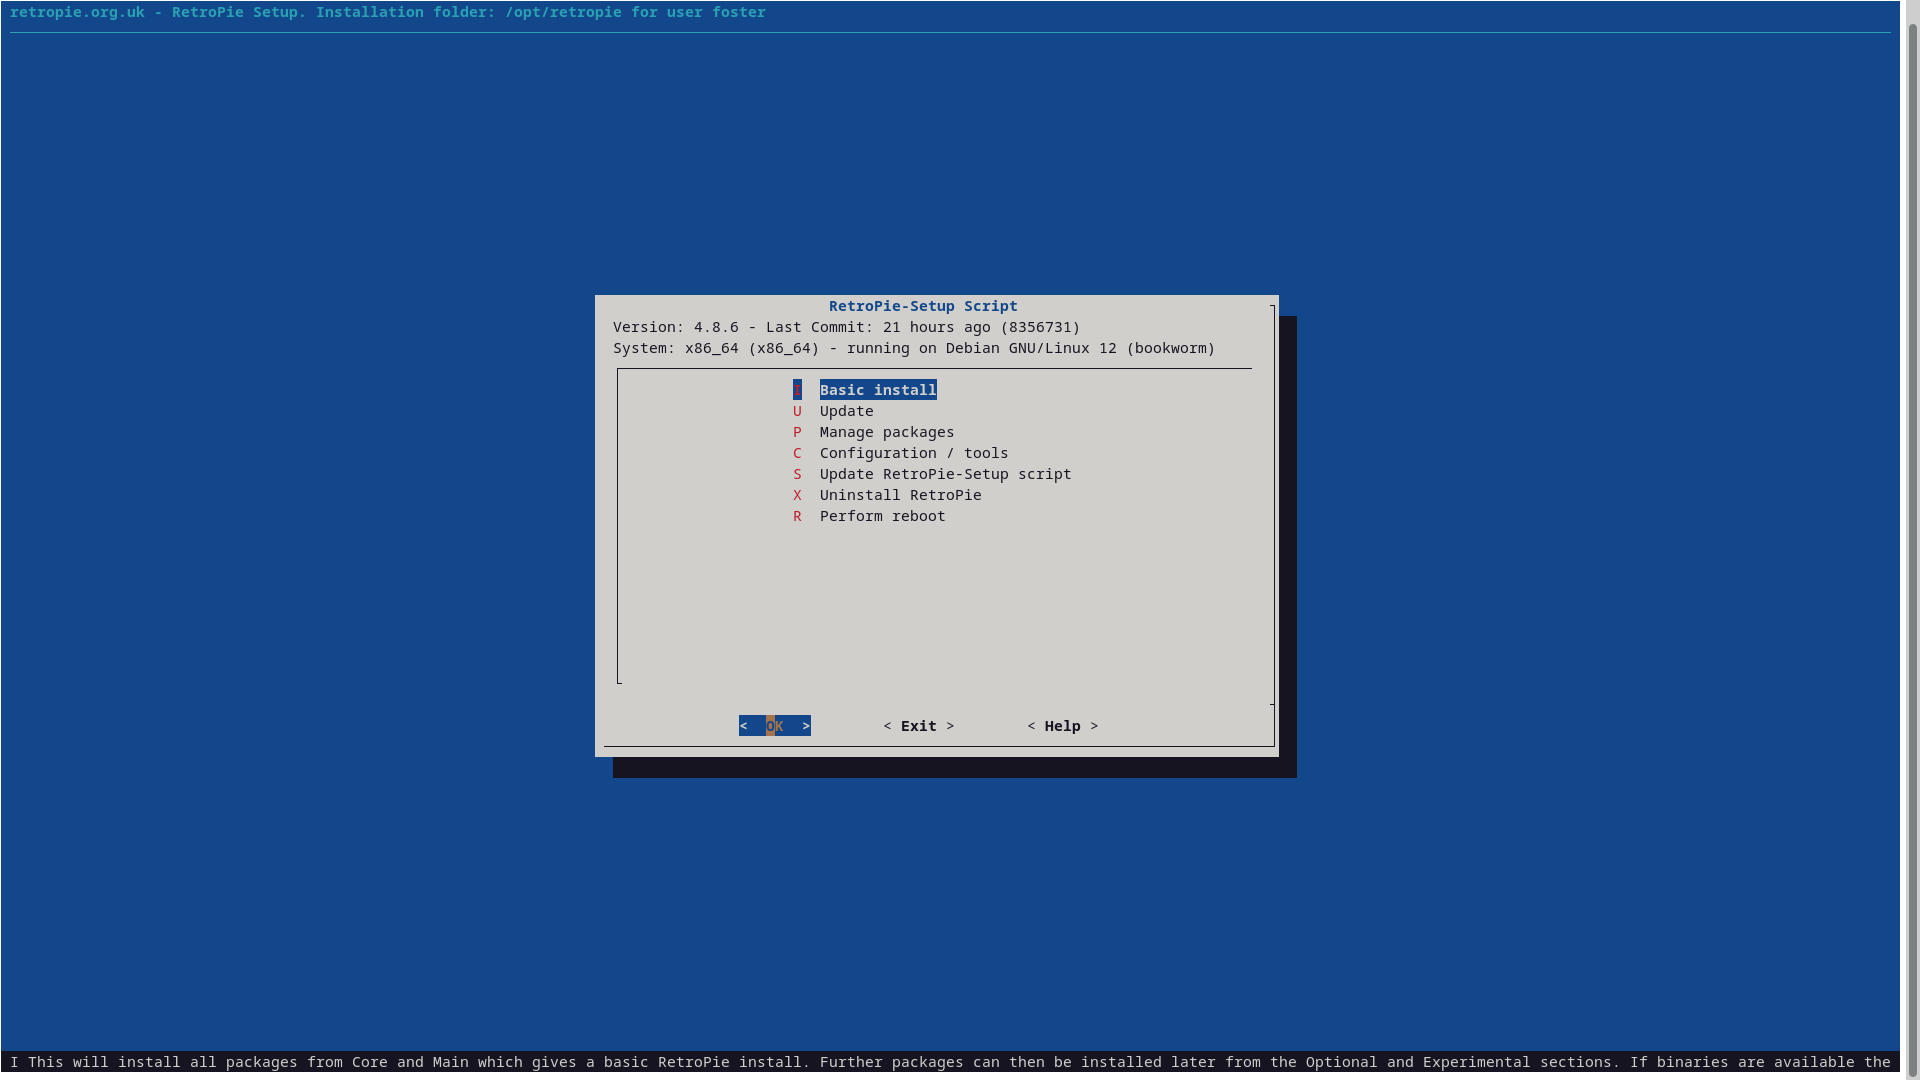Choose the Update menu entry
The height and width of the screenshot is (1080, 1920).
[x=846, y=411]
